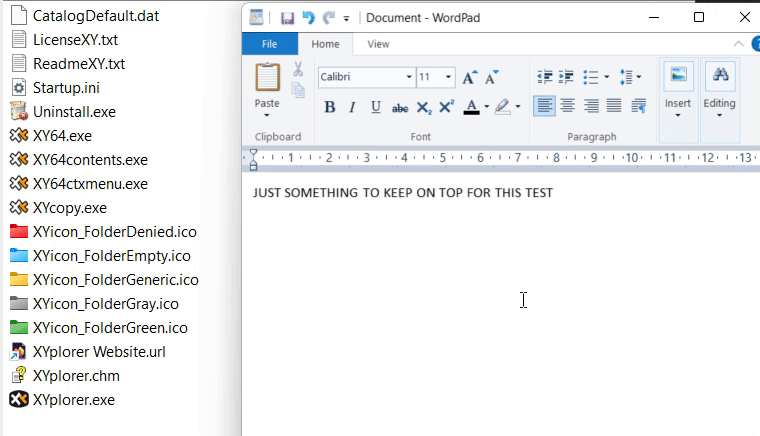Grow the font size
The image size is (760, 436).
pos(469,77)
